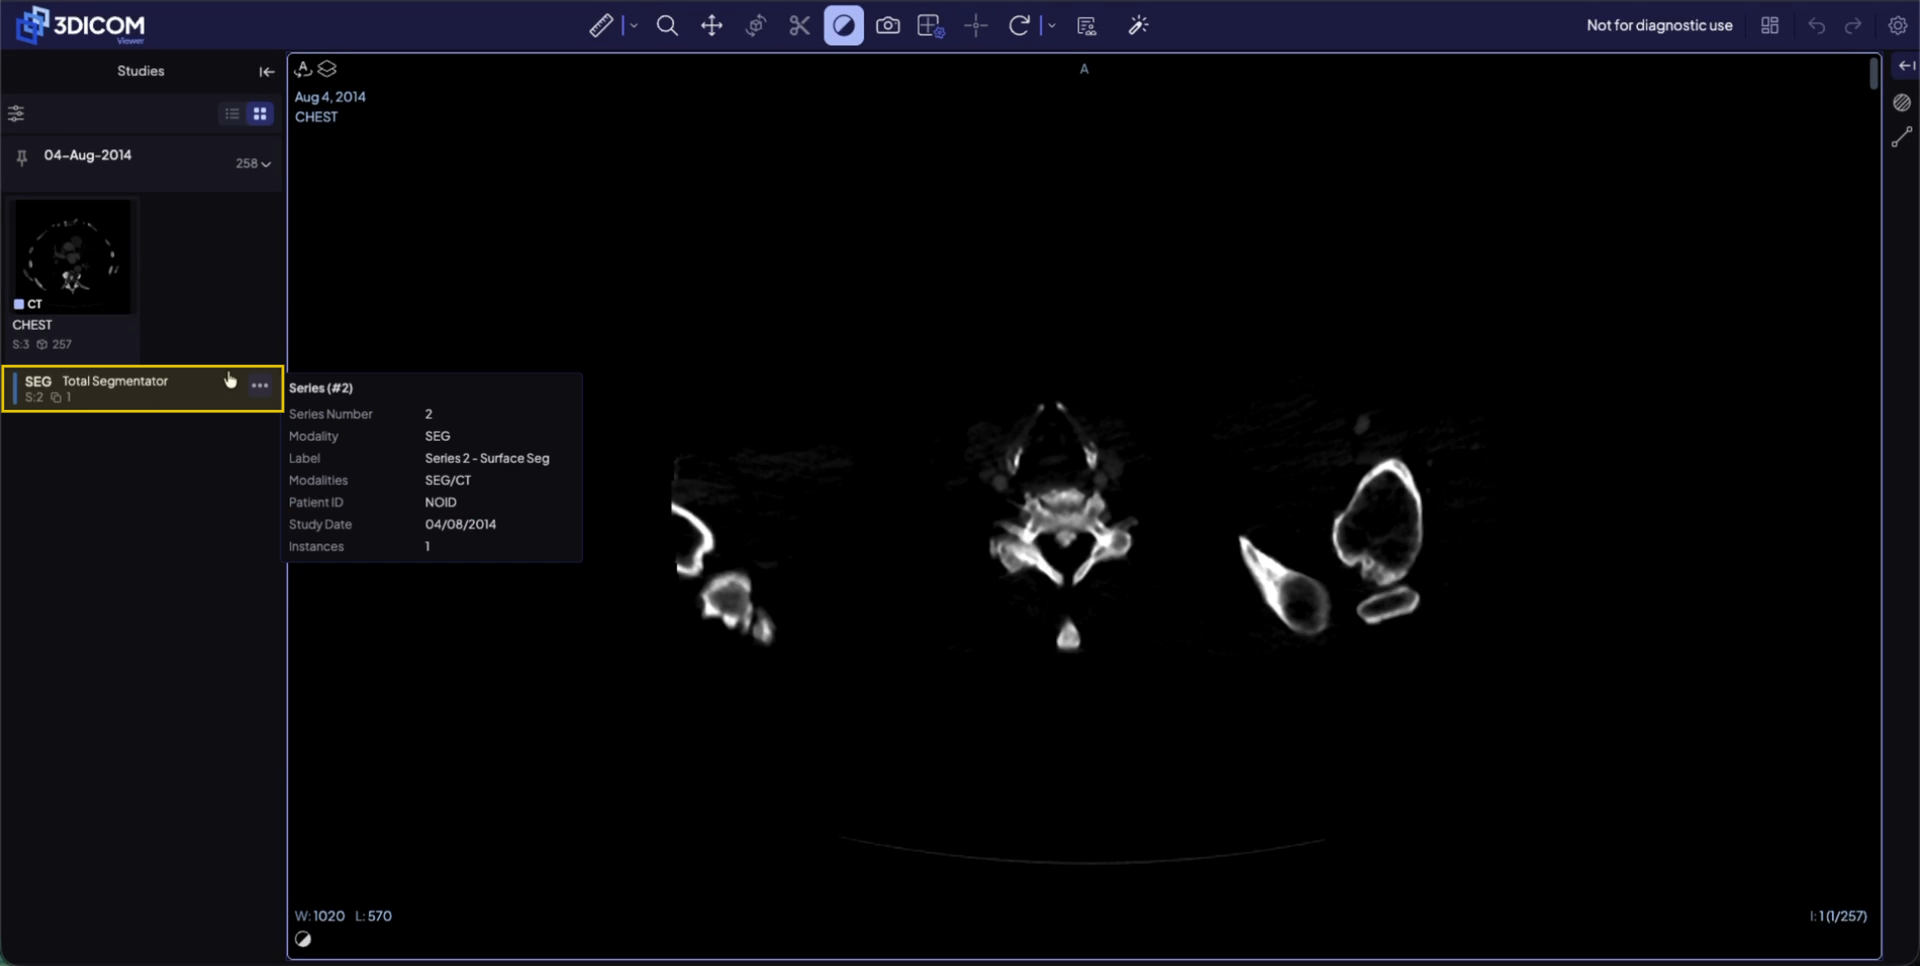Image resolution: width=1920 pixels, height=966 pixels.
Task: Open the measurement tool dropdown arrow
Action: (x=634, y=26)
